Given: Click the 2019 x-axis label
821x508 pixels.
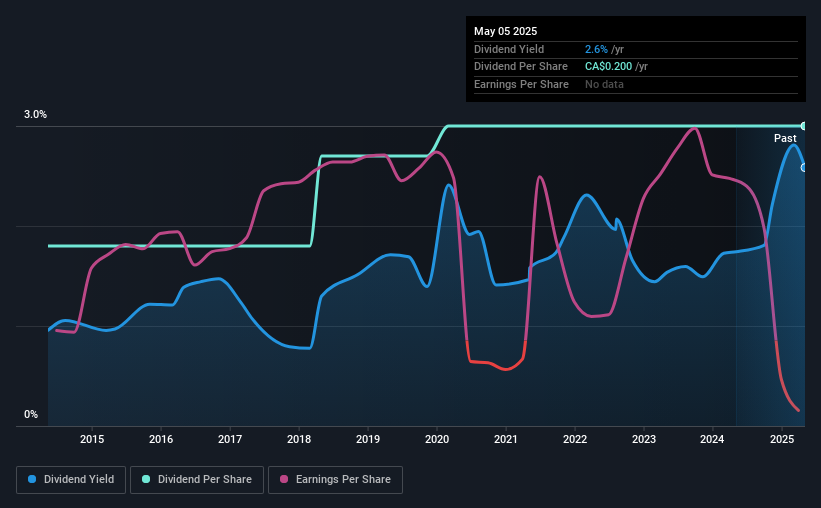Looking at the screenshot, I should tap(368, 439).
